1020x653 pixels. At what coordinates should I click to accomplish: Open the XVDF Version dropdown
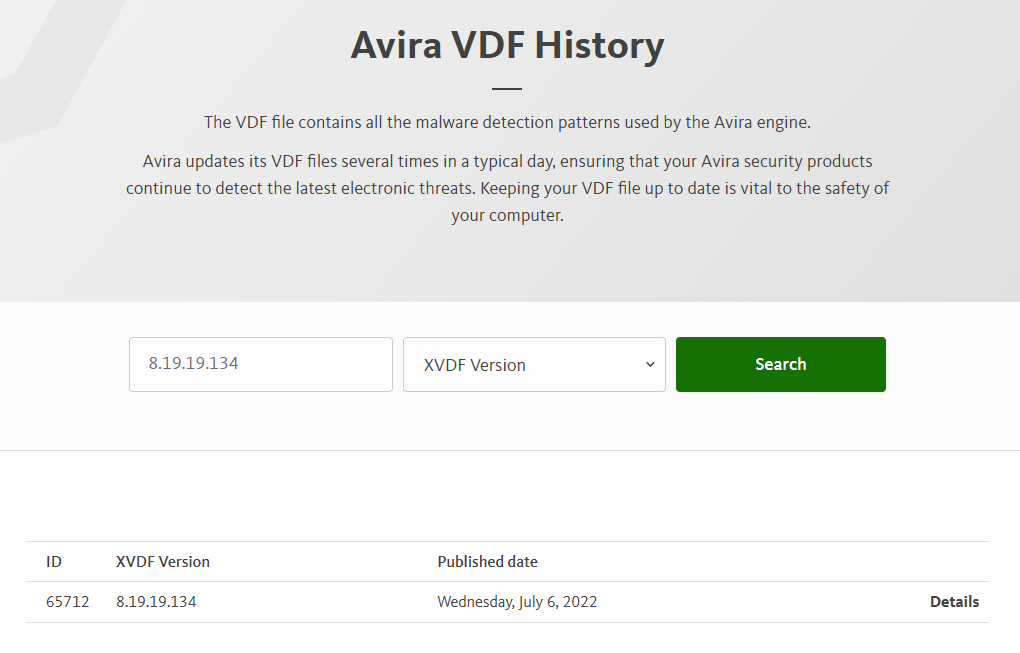click(x=534, y=365)
